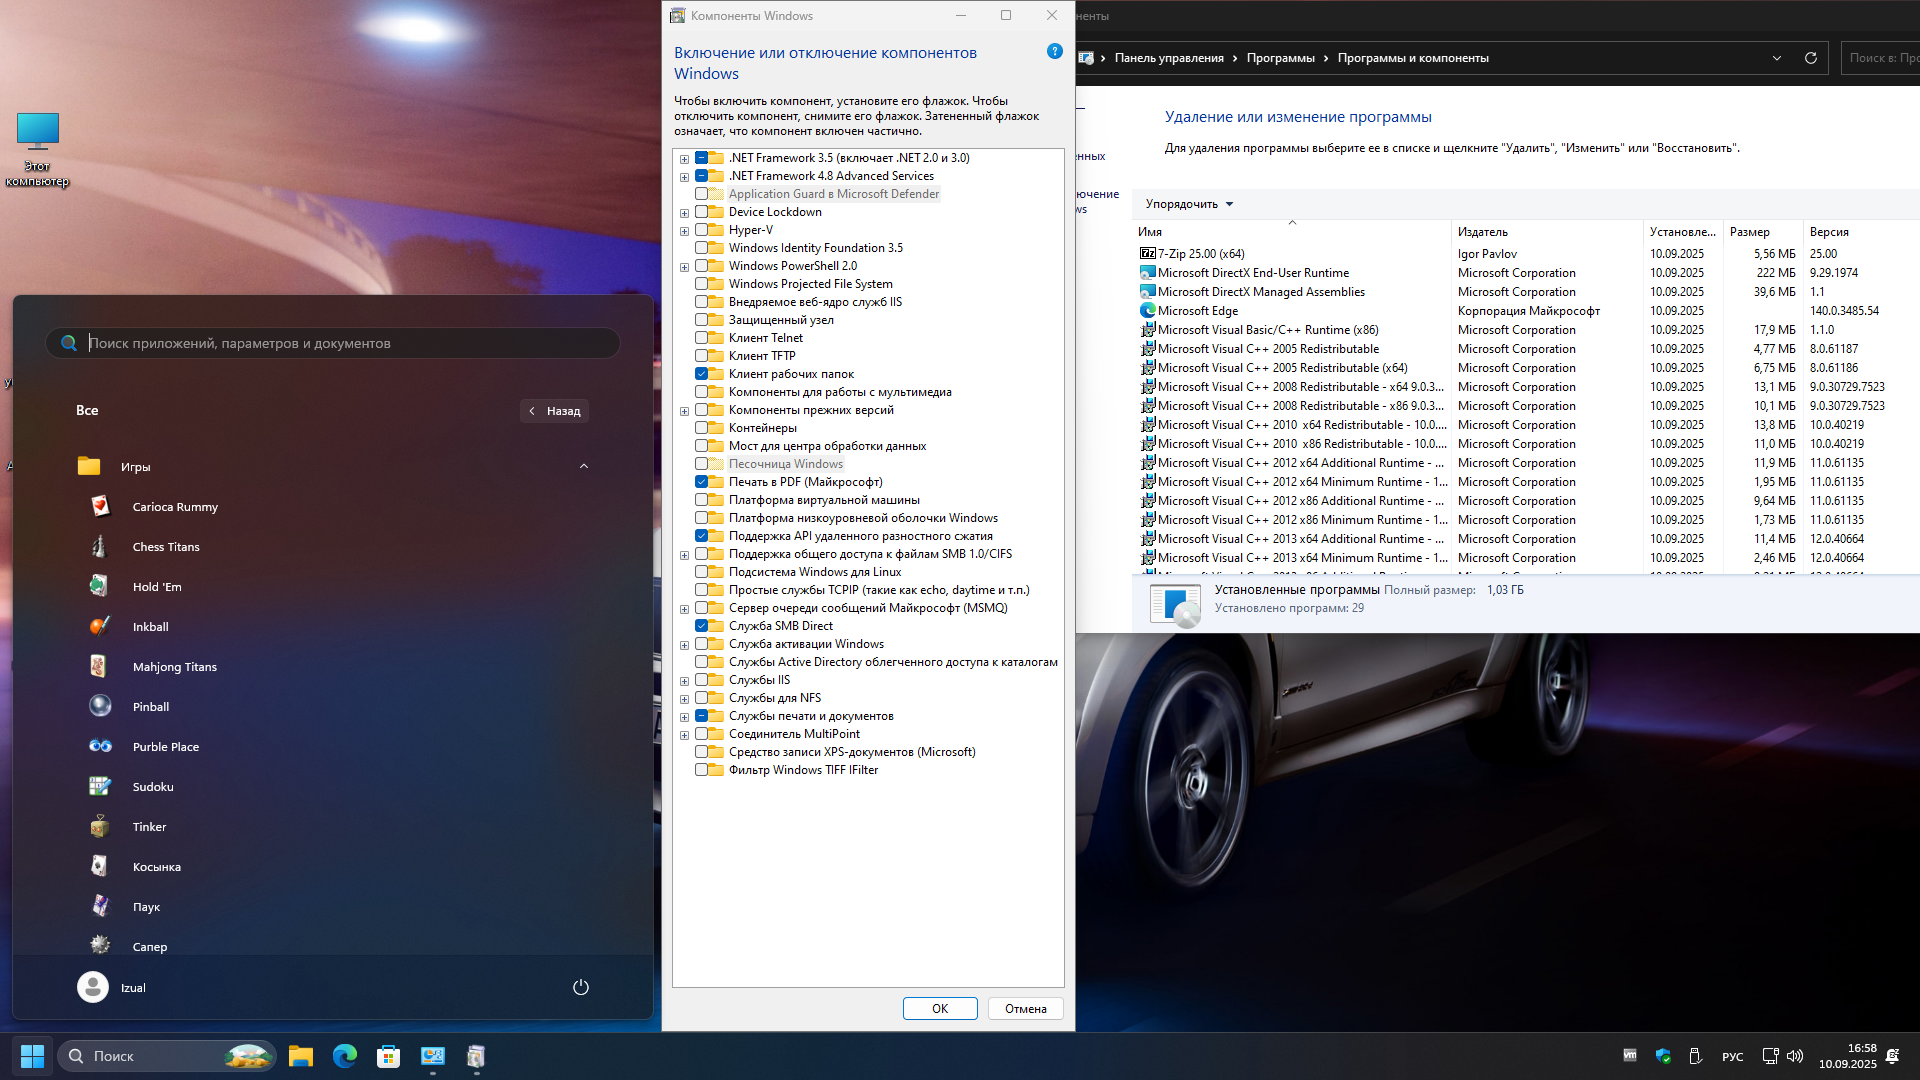Image resolution: width=1920 pixels, height=1080 pixels.
Task: Open Izual user account avatar
Action: (x=93, y=987)
